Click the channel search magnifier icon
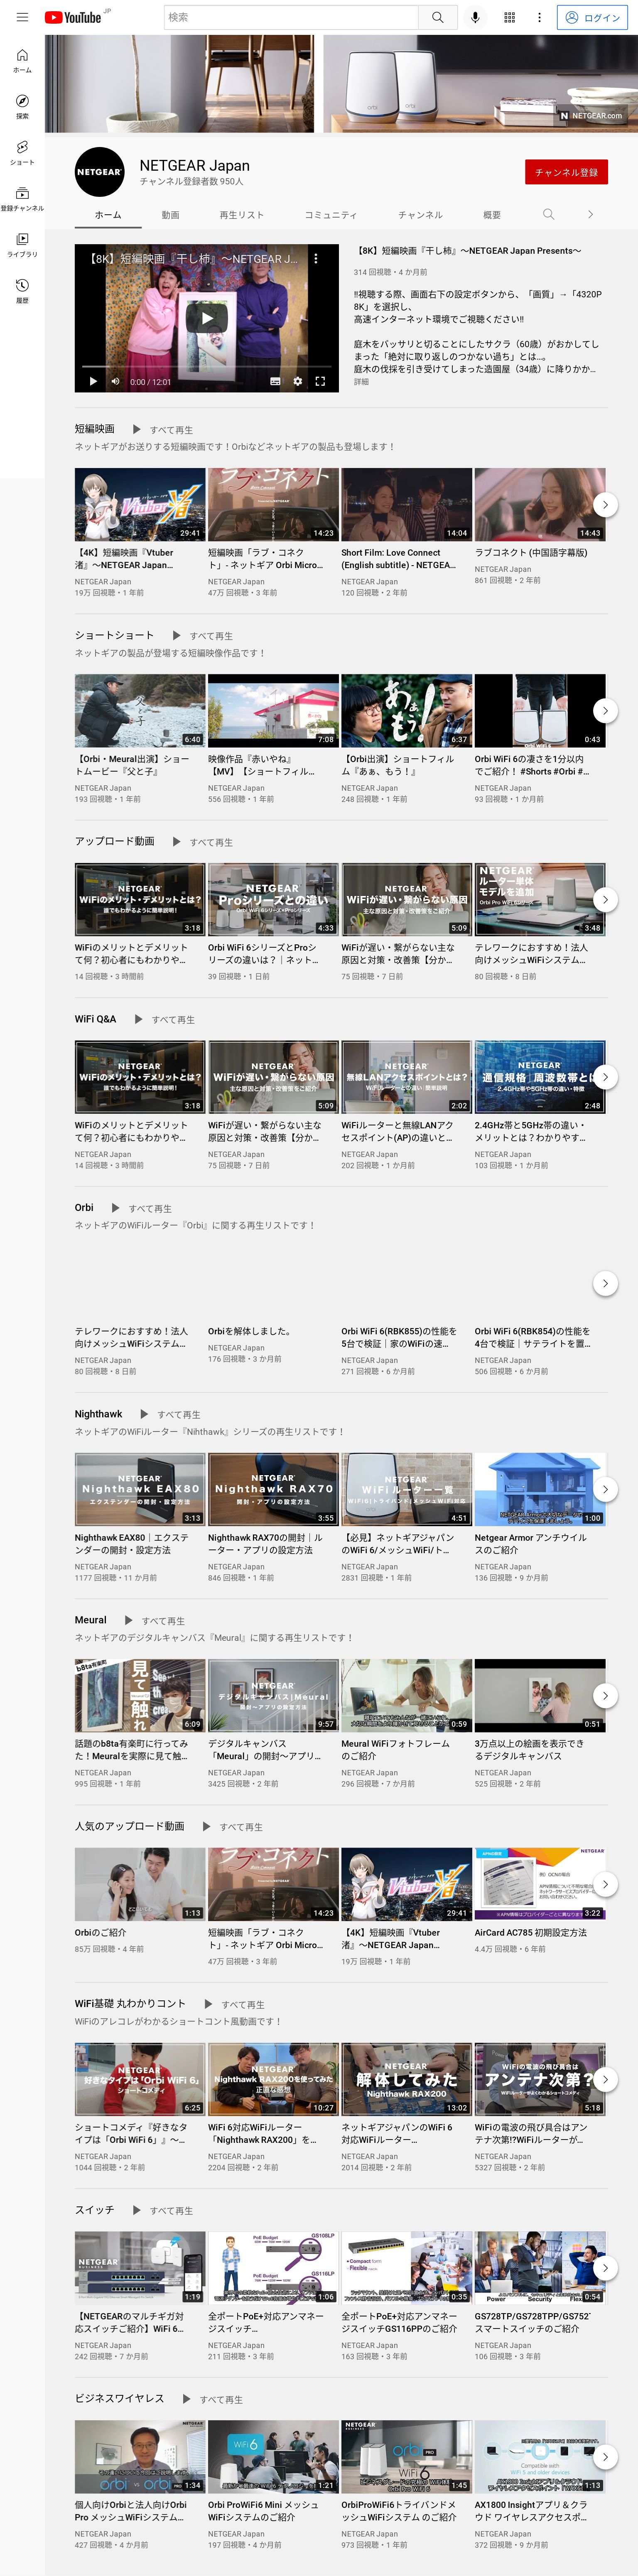Screen dimensions: 638x2576 coord(548,214)
